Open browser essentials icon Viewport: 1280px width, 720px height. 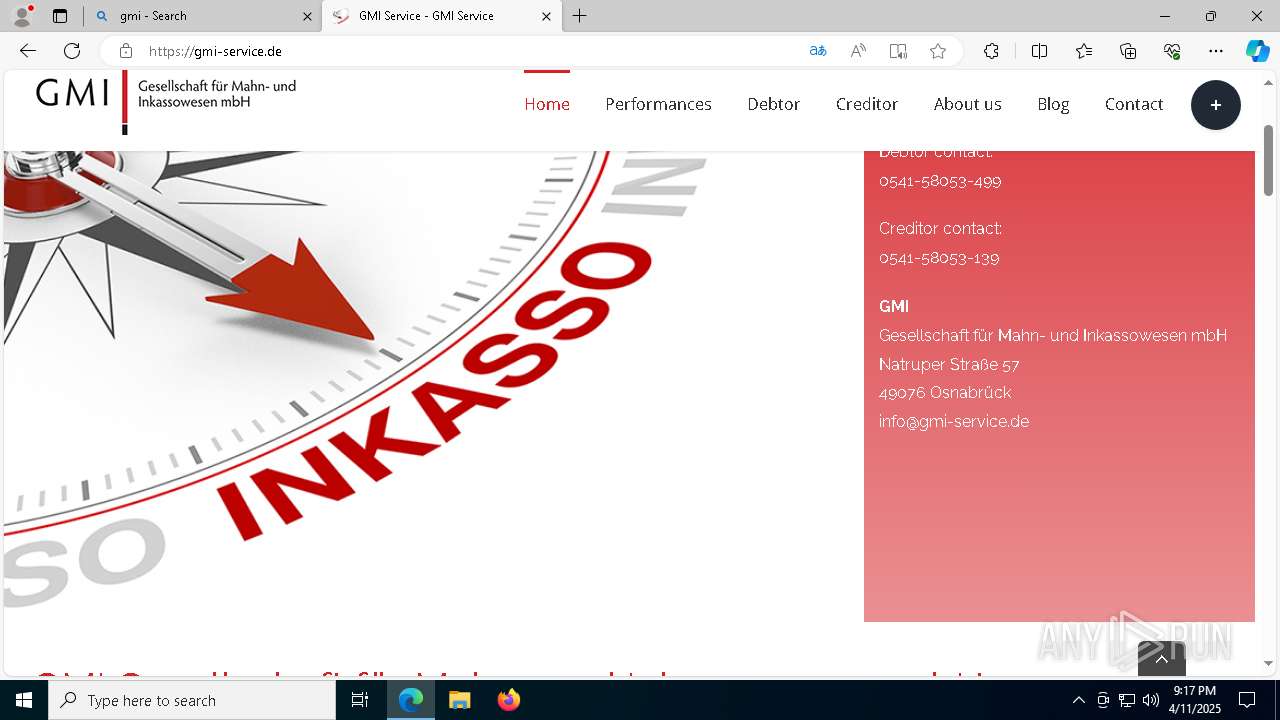(x=1172, y=51)
